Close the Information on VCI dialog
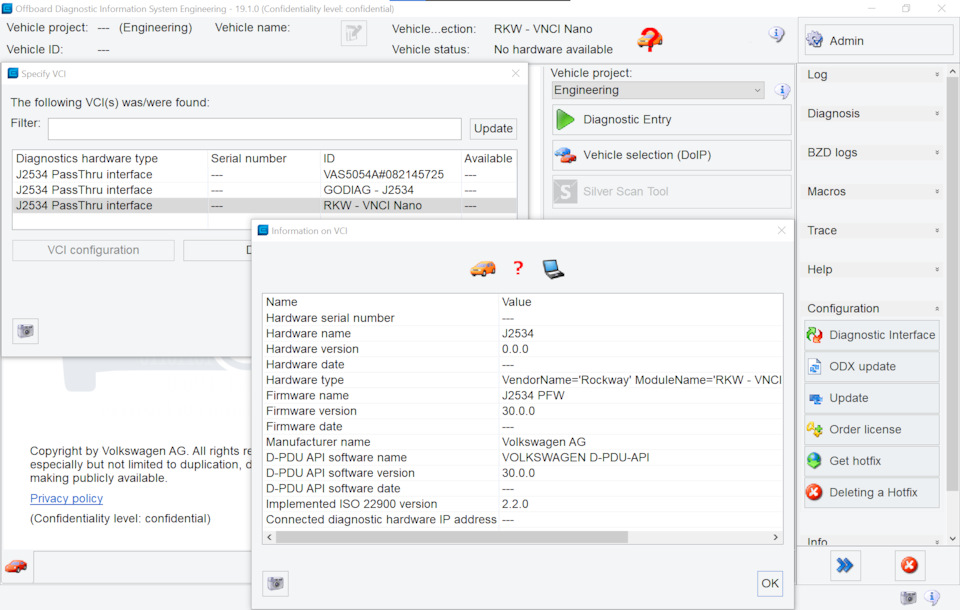Screen dimensions: 960x610 coord(781,230)
